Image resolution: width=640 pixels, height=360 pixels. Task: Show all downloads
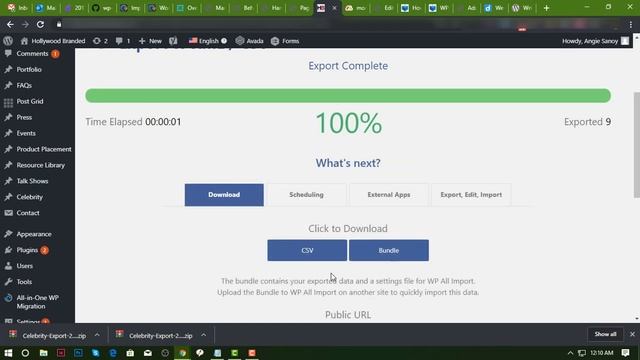605,334
